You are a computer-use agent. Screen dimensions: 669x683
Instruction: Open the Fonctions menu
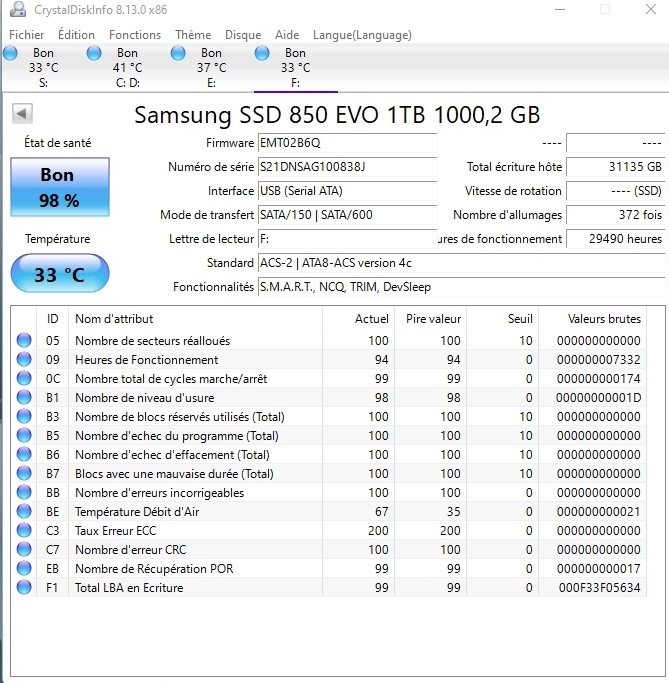135,34
